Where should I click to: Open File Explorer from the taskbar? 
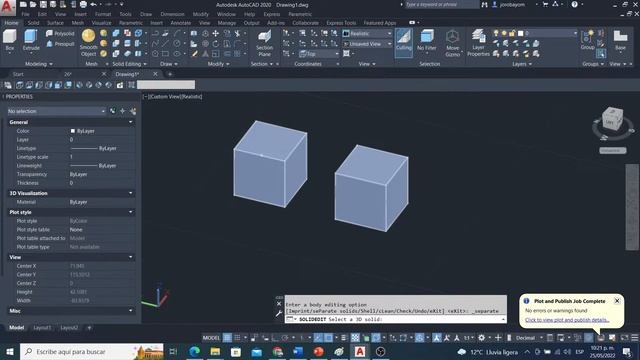click(215, 351)
